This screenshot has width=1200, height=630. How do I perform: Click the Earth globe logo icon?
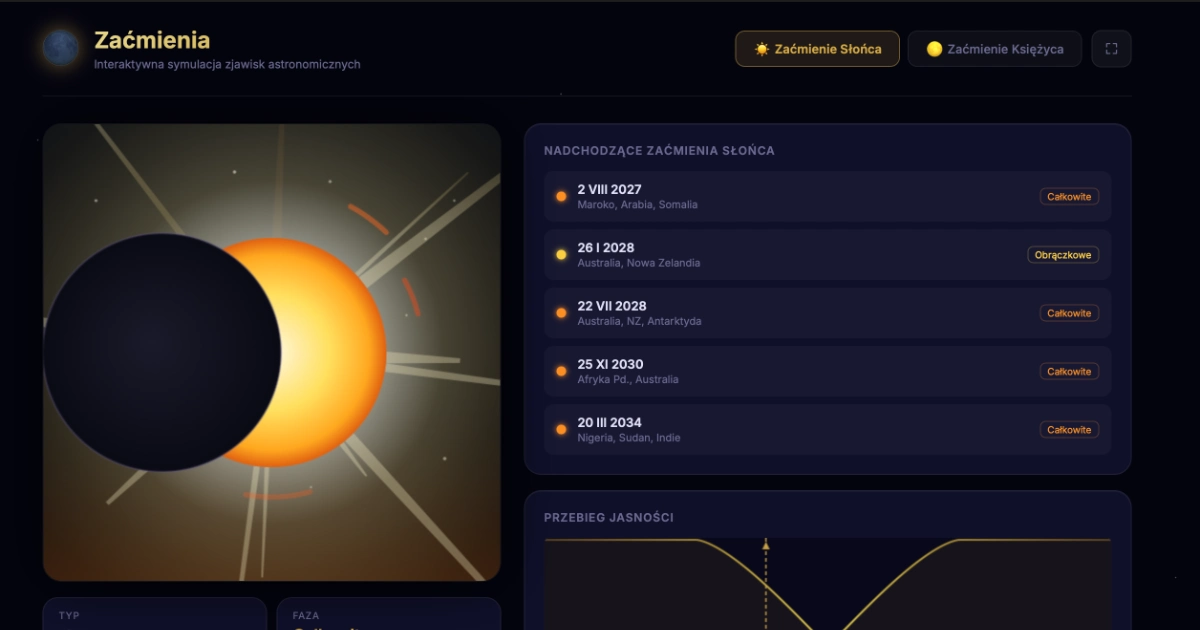[x=61, y=48]
